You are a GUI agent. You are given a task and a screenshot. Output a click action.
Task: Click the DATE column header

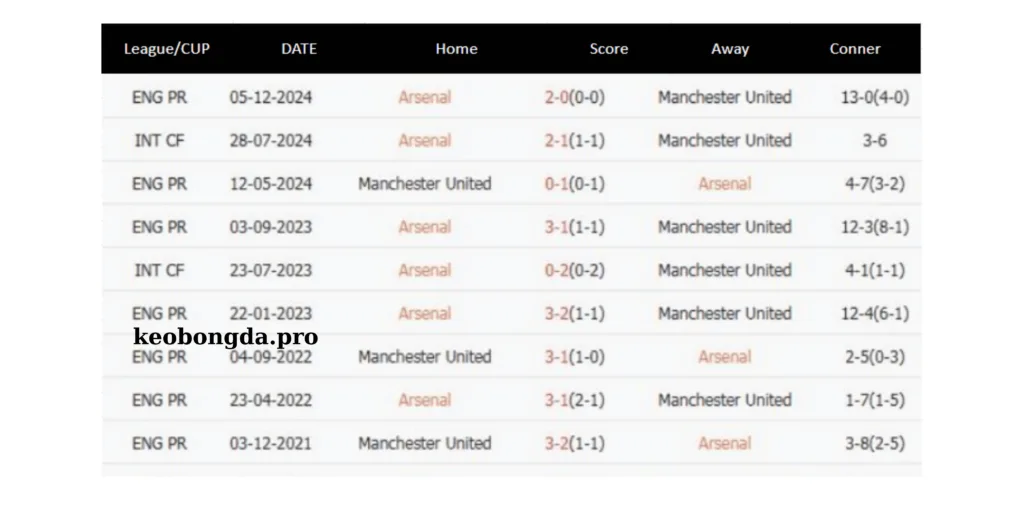pyautogui.click(x=299, y=49)
